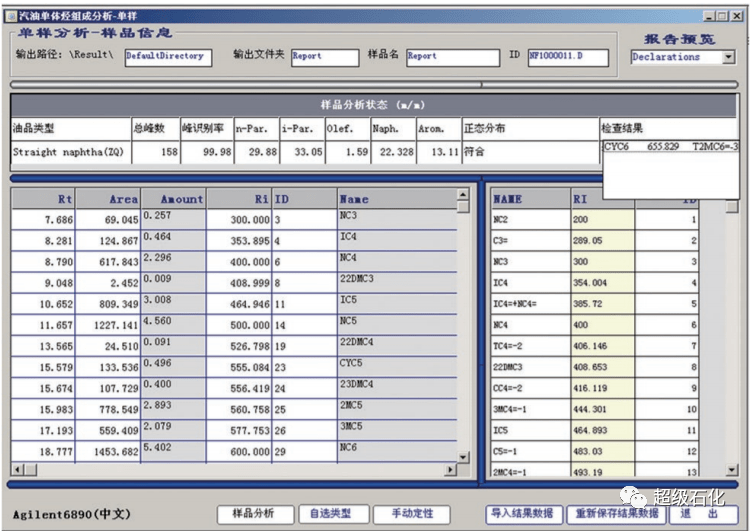Select the NC3 name cell in left table

tap(397, 220)
